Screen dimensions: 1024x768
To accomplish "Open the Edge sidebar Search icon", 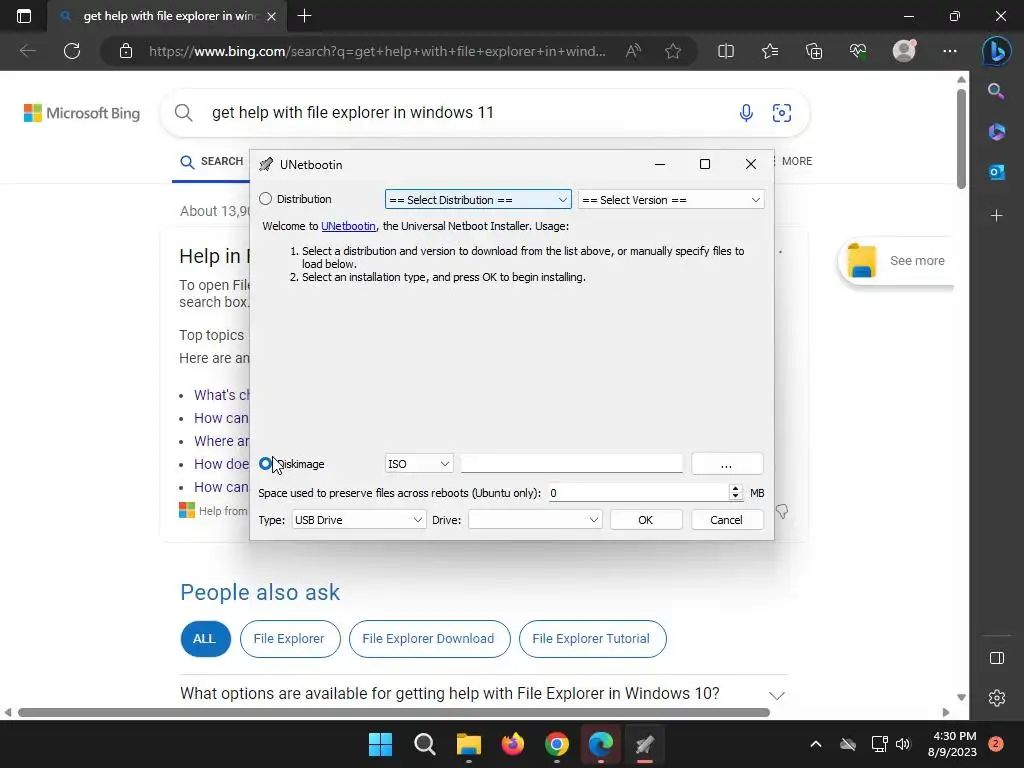I will point(997,91).
